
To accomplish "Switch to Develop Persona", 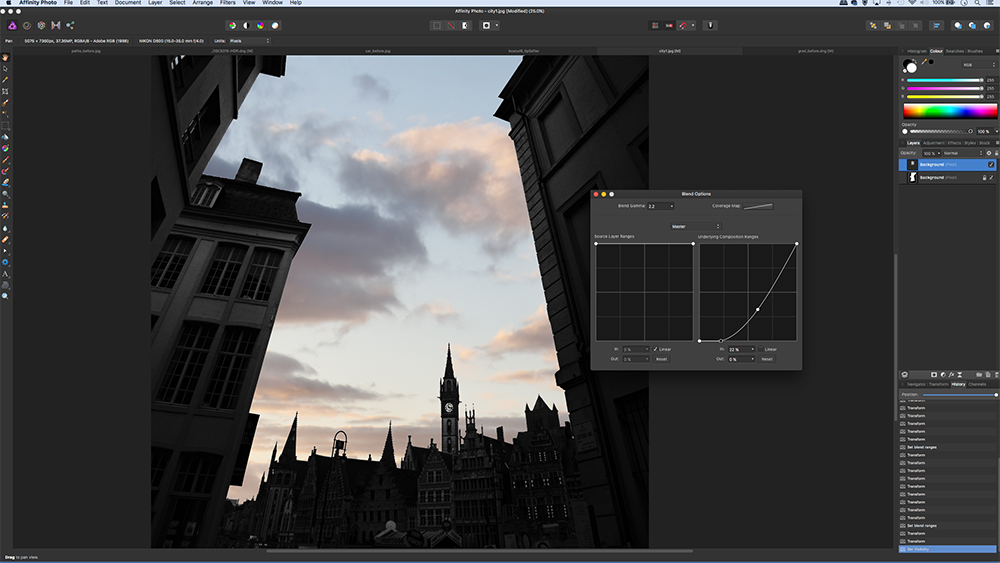I will point(41,26).
